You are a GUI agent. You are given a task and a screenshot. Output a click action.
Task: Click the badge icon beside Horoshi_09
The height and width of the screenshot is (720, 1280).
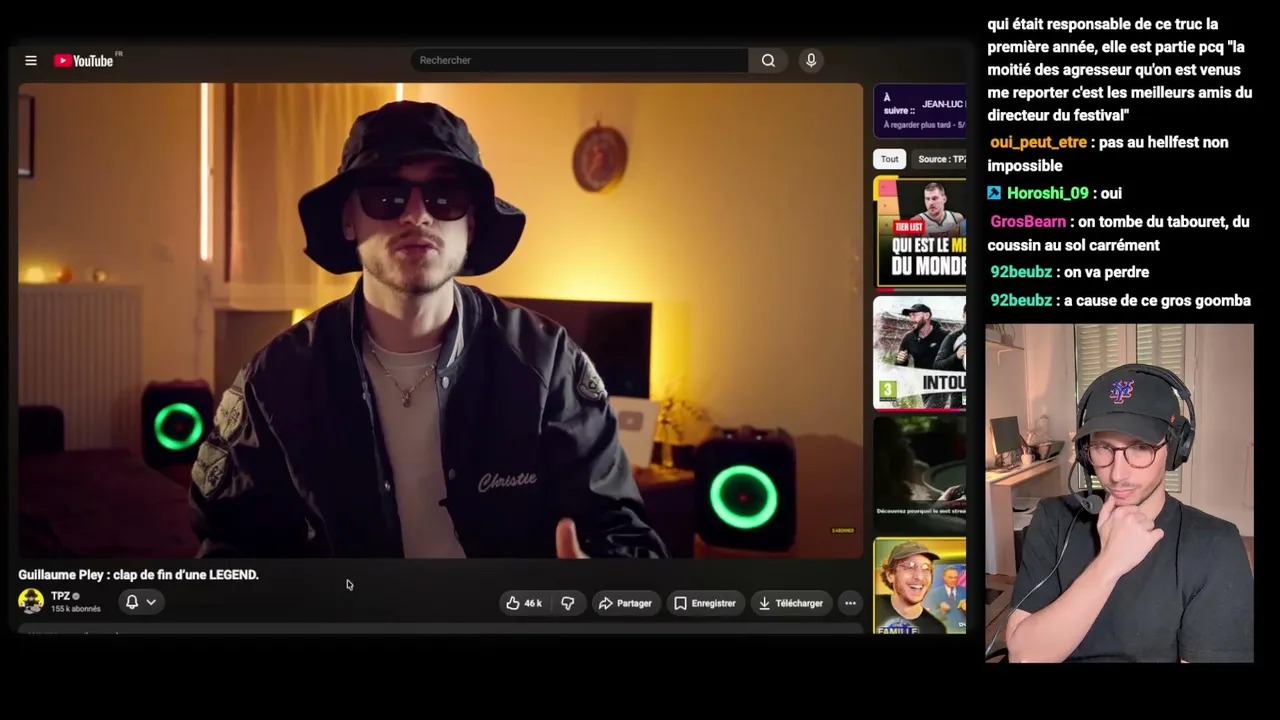coord(994,193)
